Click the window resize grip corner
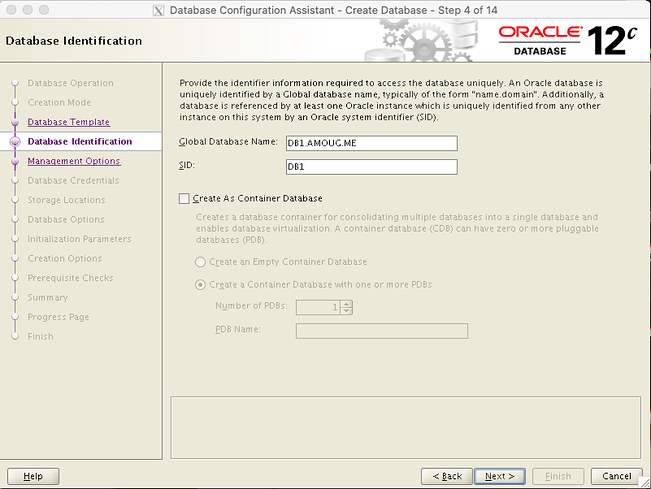The height and width of the screenshot is (489, 651). point(645,483)
